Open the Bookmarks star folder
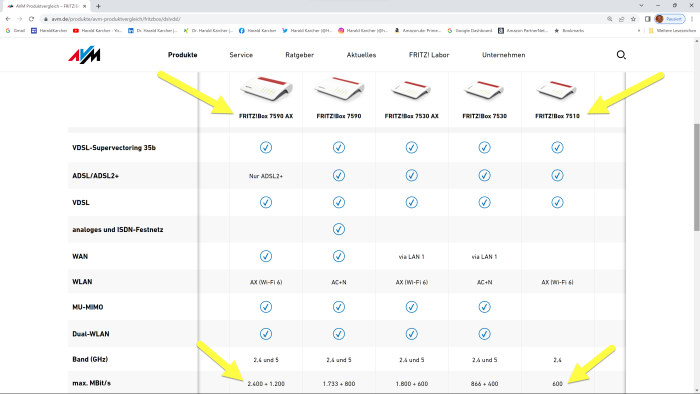The height and width of the screenshot is (394, 700). click(569, 31)
